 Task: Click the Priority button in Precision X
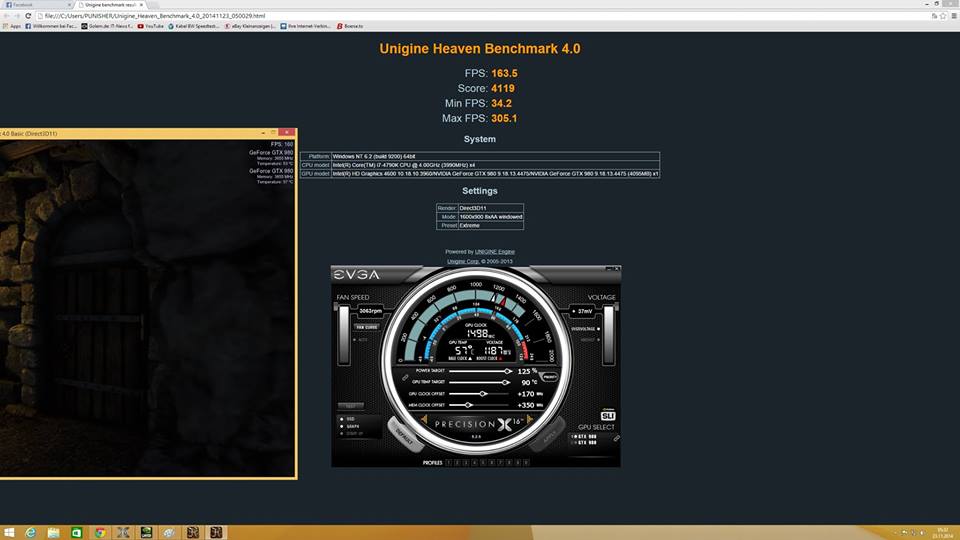(x=549, y=377)
